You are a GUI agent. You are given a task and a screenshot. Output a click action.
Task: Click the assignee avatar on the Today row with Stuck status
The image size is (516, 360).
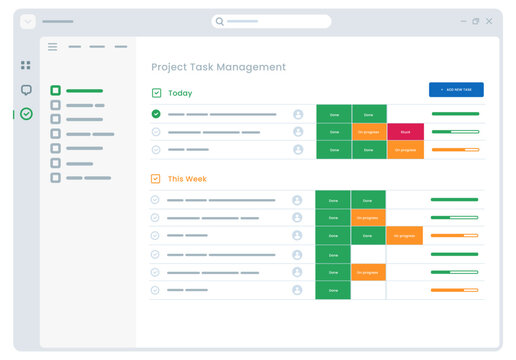[x=298, y=132]
